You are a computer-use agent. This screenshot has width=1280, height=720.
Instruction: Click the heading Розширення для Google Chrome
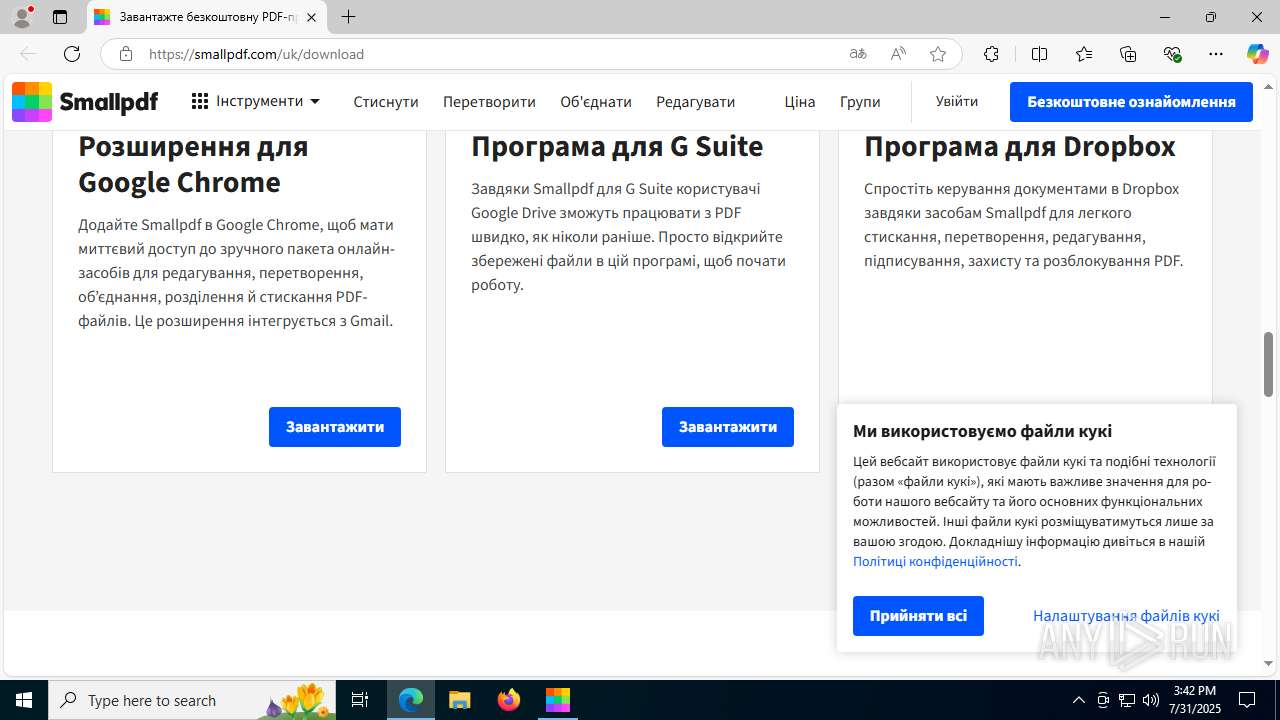193,164
